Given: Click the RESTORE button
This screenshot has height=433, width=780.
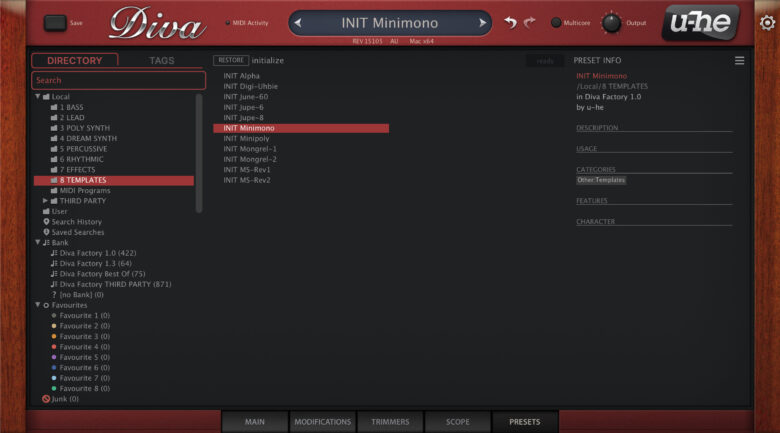Looking at the screenshot, I should (x=231, y=60).
